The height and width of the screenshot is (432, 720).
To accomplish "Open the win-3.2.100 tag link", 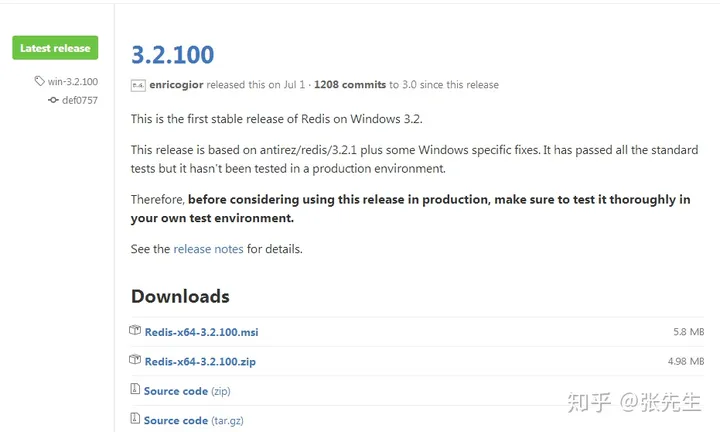I will coord(73,82).
